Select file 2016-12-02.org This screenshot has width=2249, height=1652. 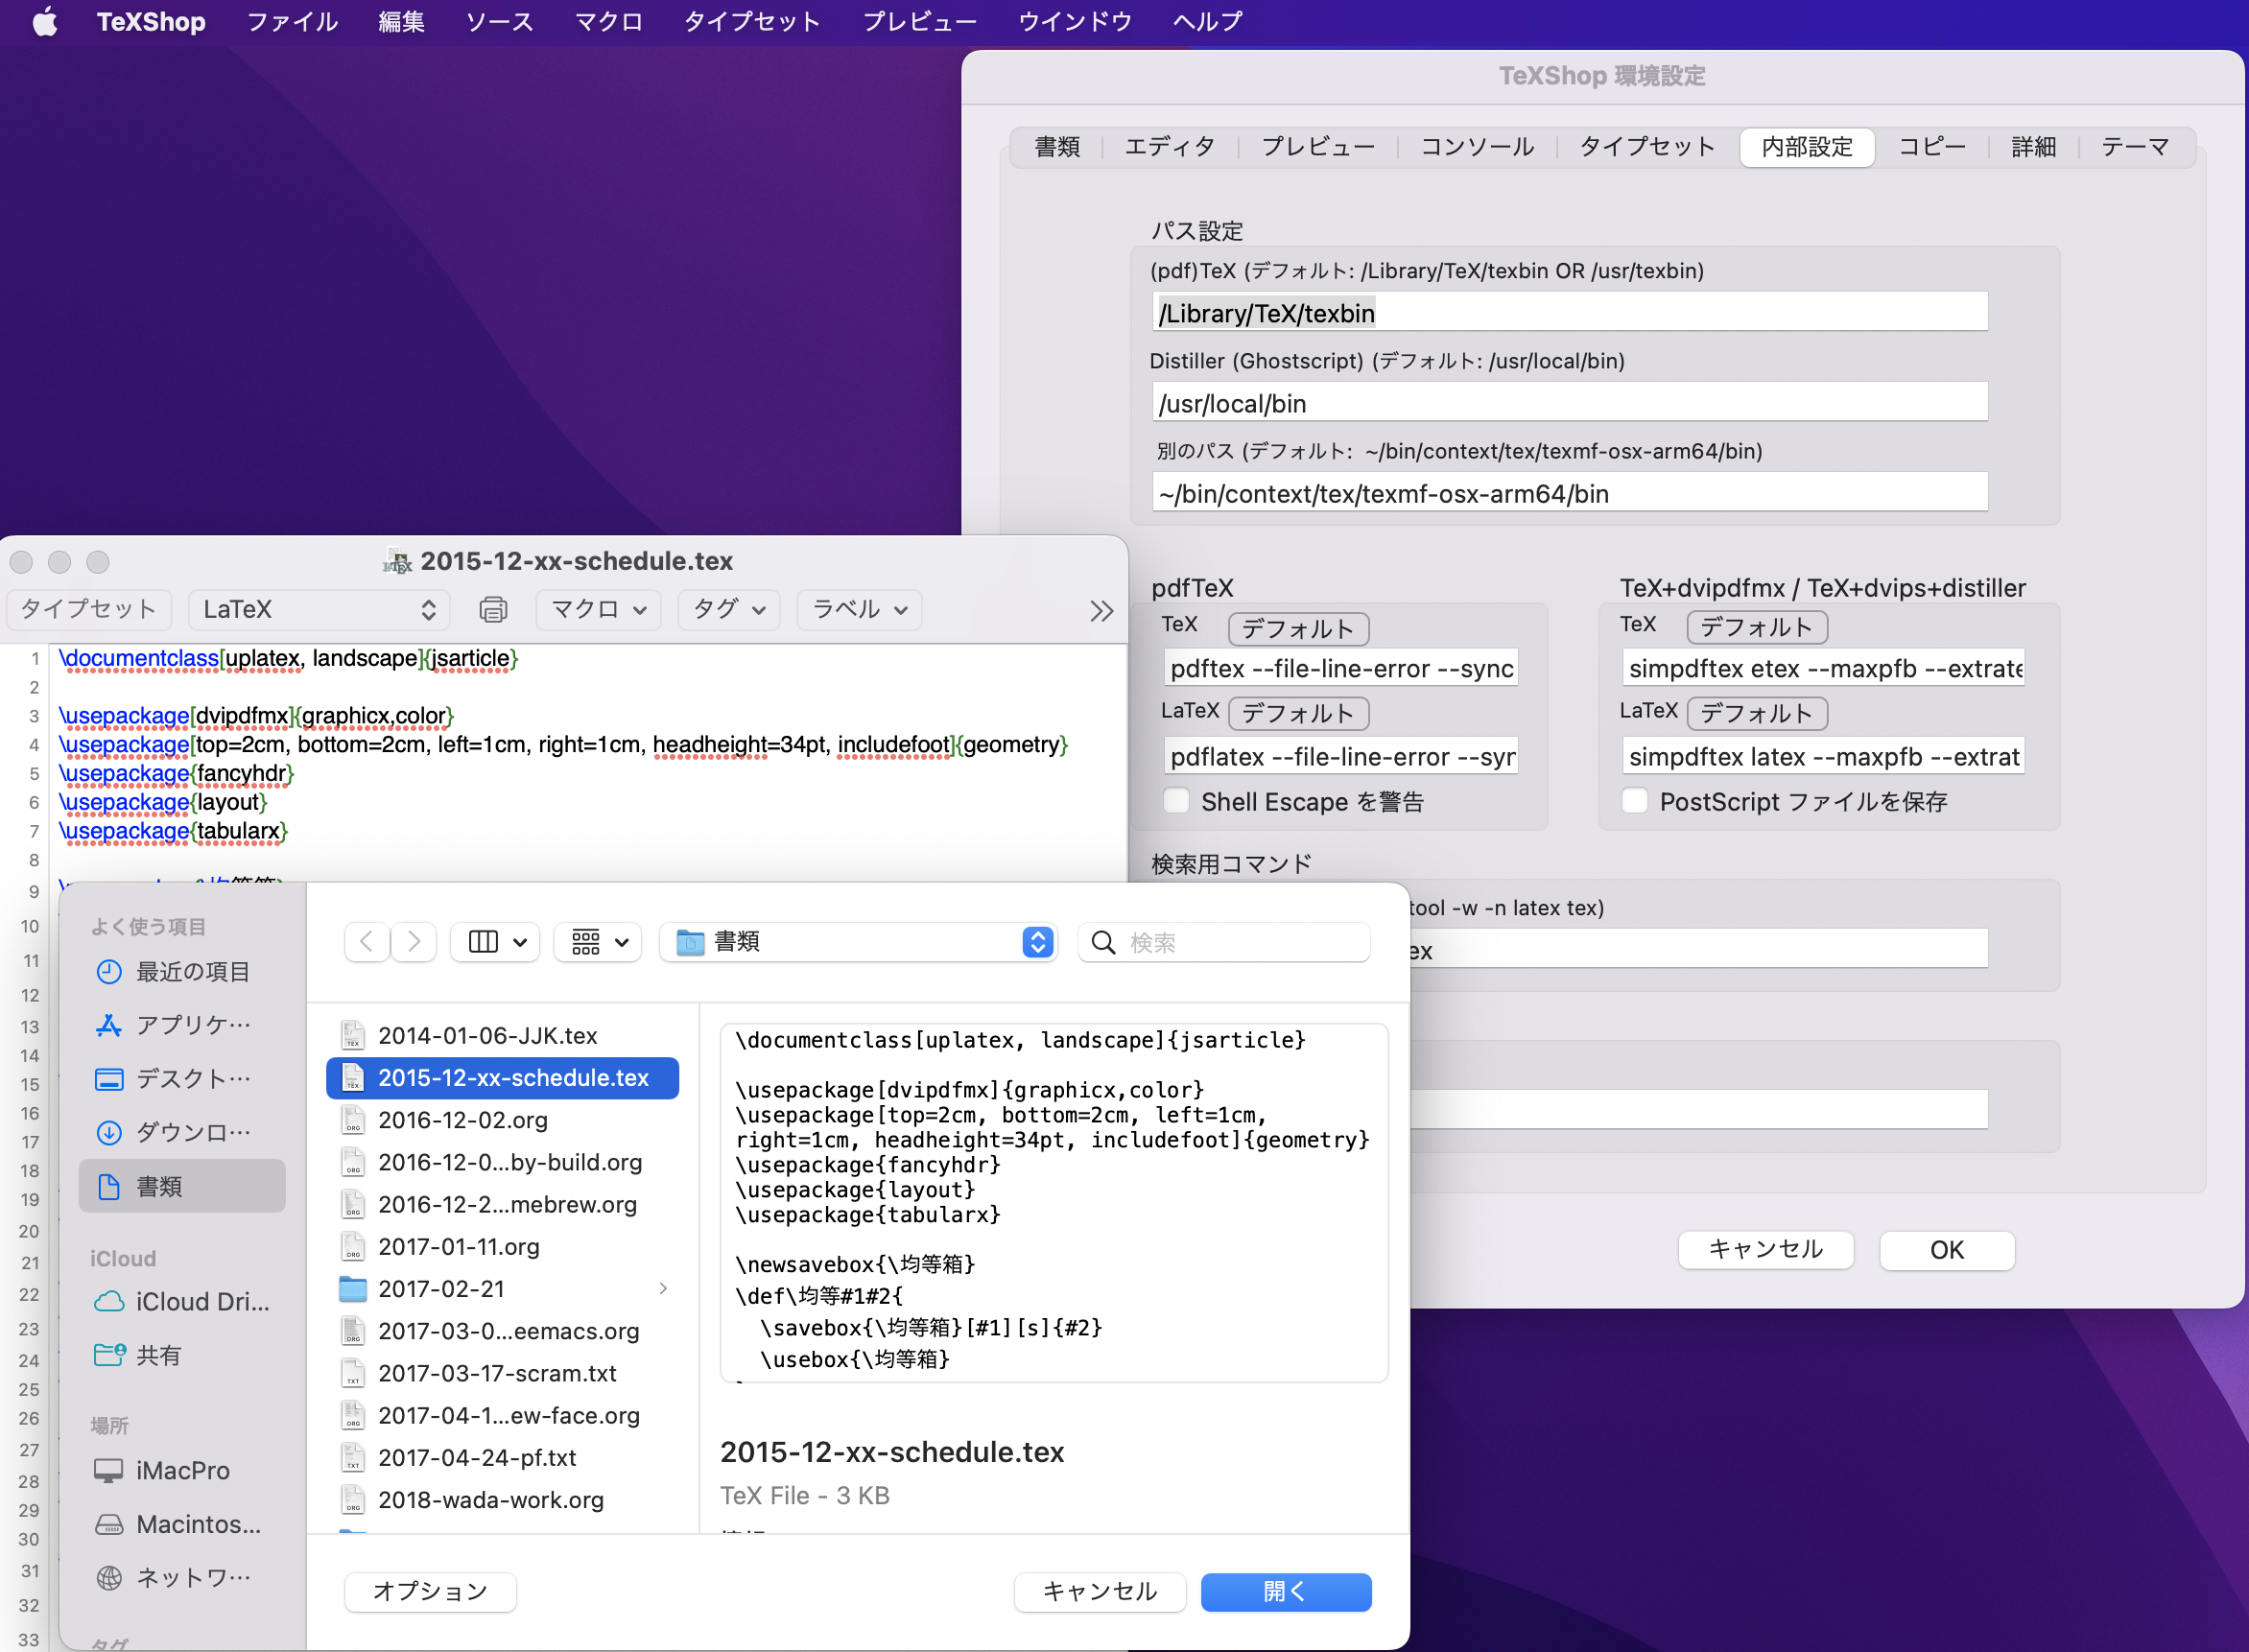[x=503, y=1120]
